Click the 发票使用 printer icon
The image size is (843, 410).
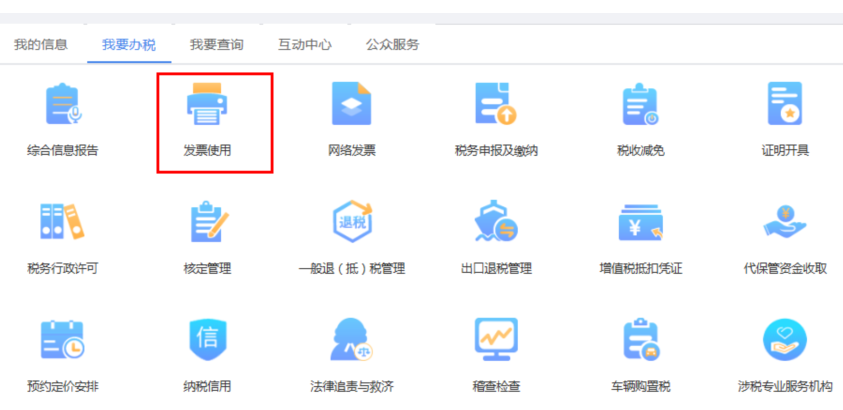[x=207, y=105]
